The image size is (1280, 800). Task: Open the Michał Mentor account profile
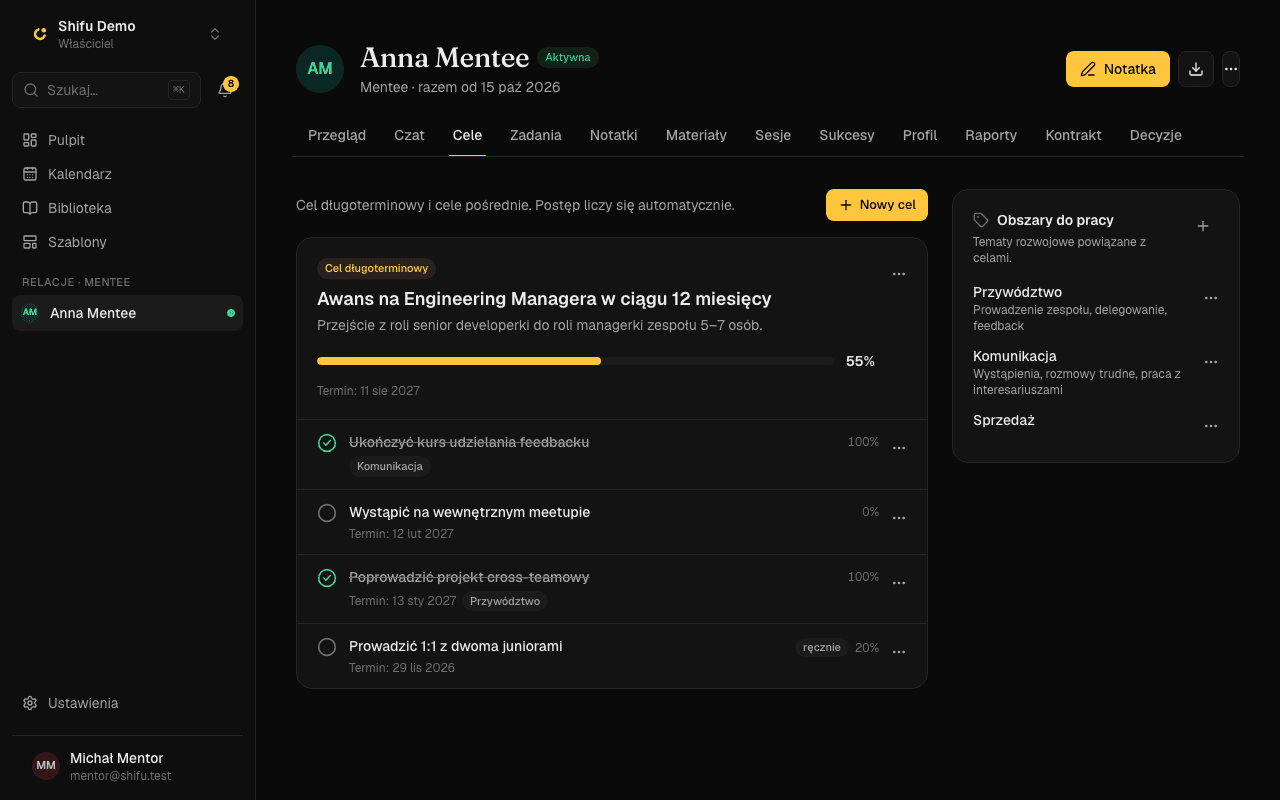[x=128, y=767]
